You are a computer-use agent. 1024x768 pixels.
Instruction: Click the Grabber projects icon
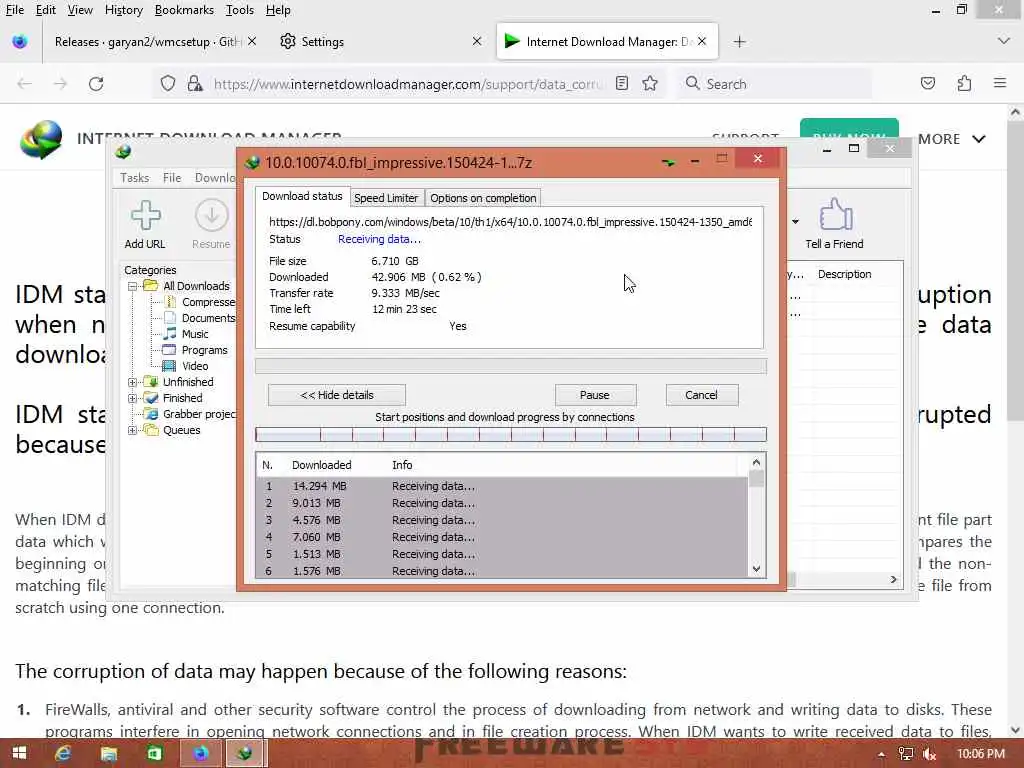151,414
